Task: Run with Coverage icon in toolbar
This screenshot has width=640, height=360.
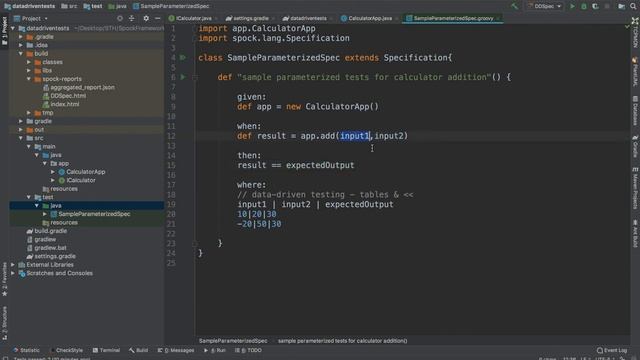Action: pyautogui.click(x=595, y=6)
